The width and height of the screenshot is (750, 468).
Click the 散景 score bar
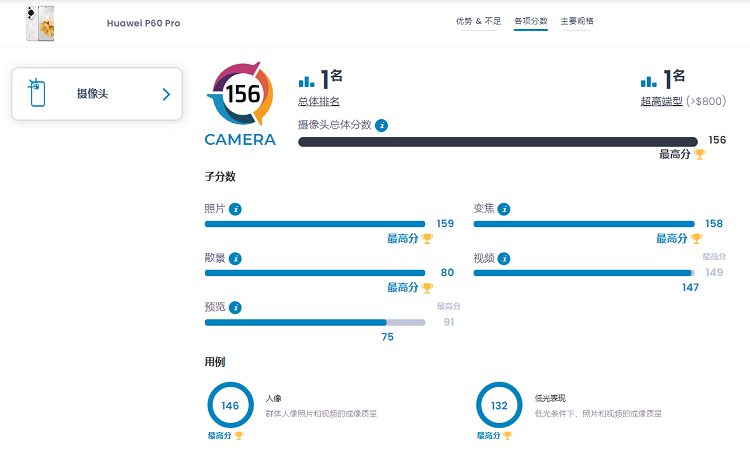pyautogui.click(x=315, y=273)
